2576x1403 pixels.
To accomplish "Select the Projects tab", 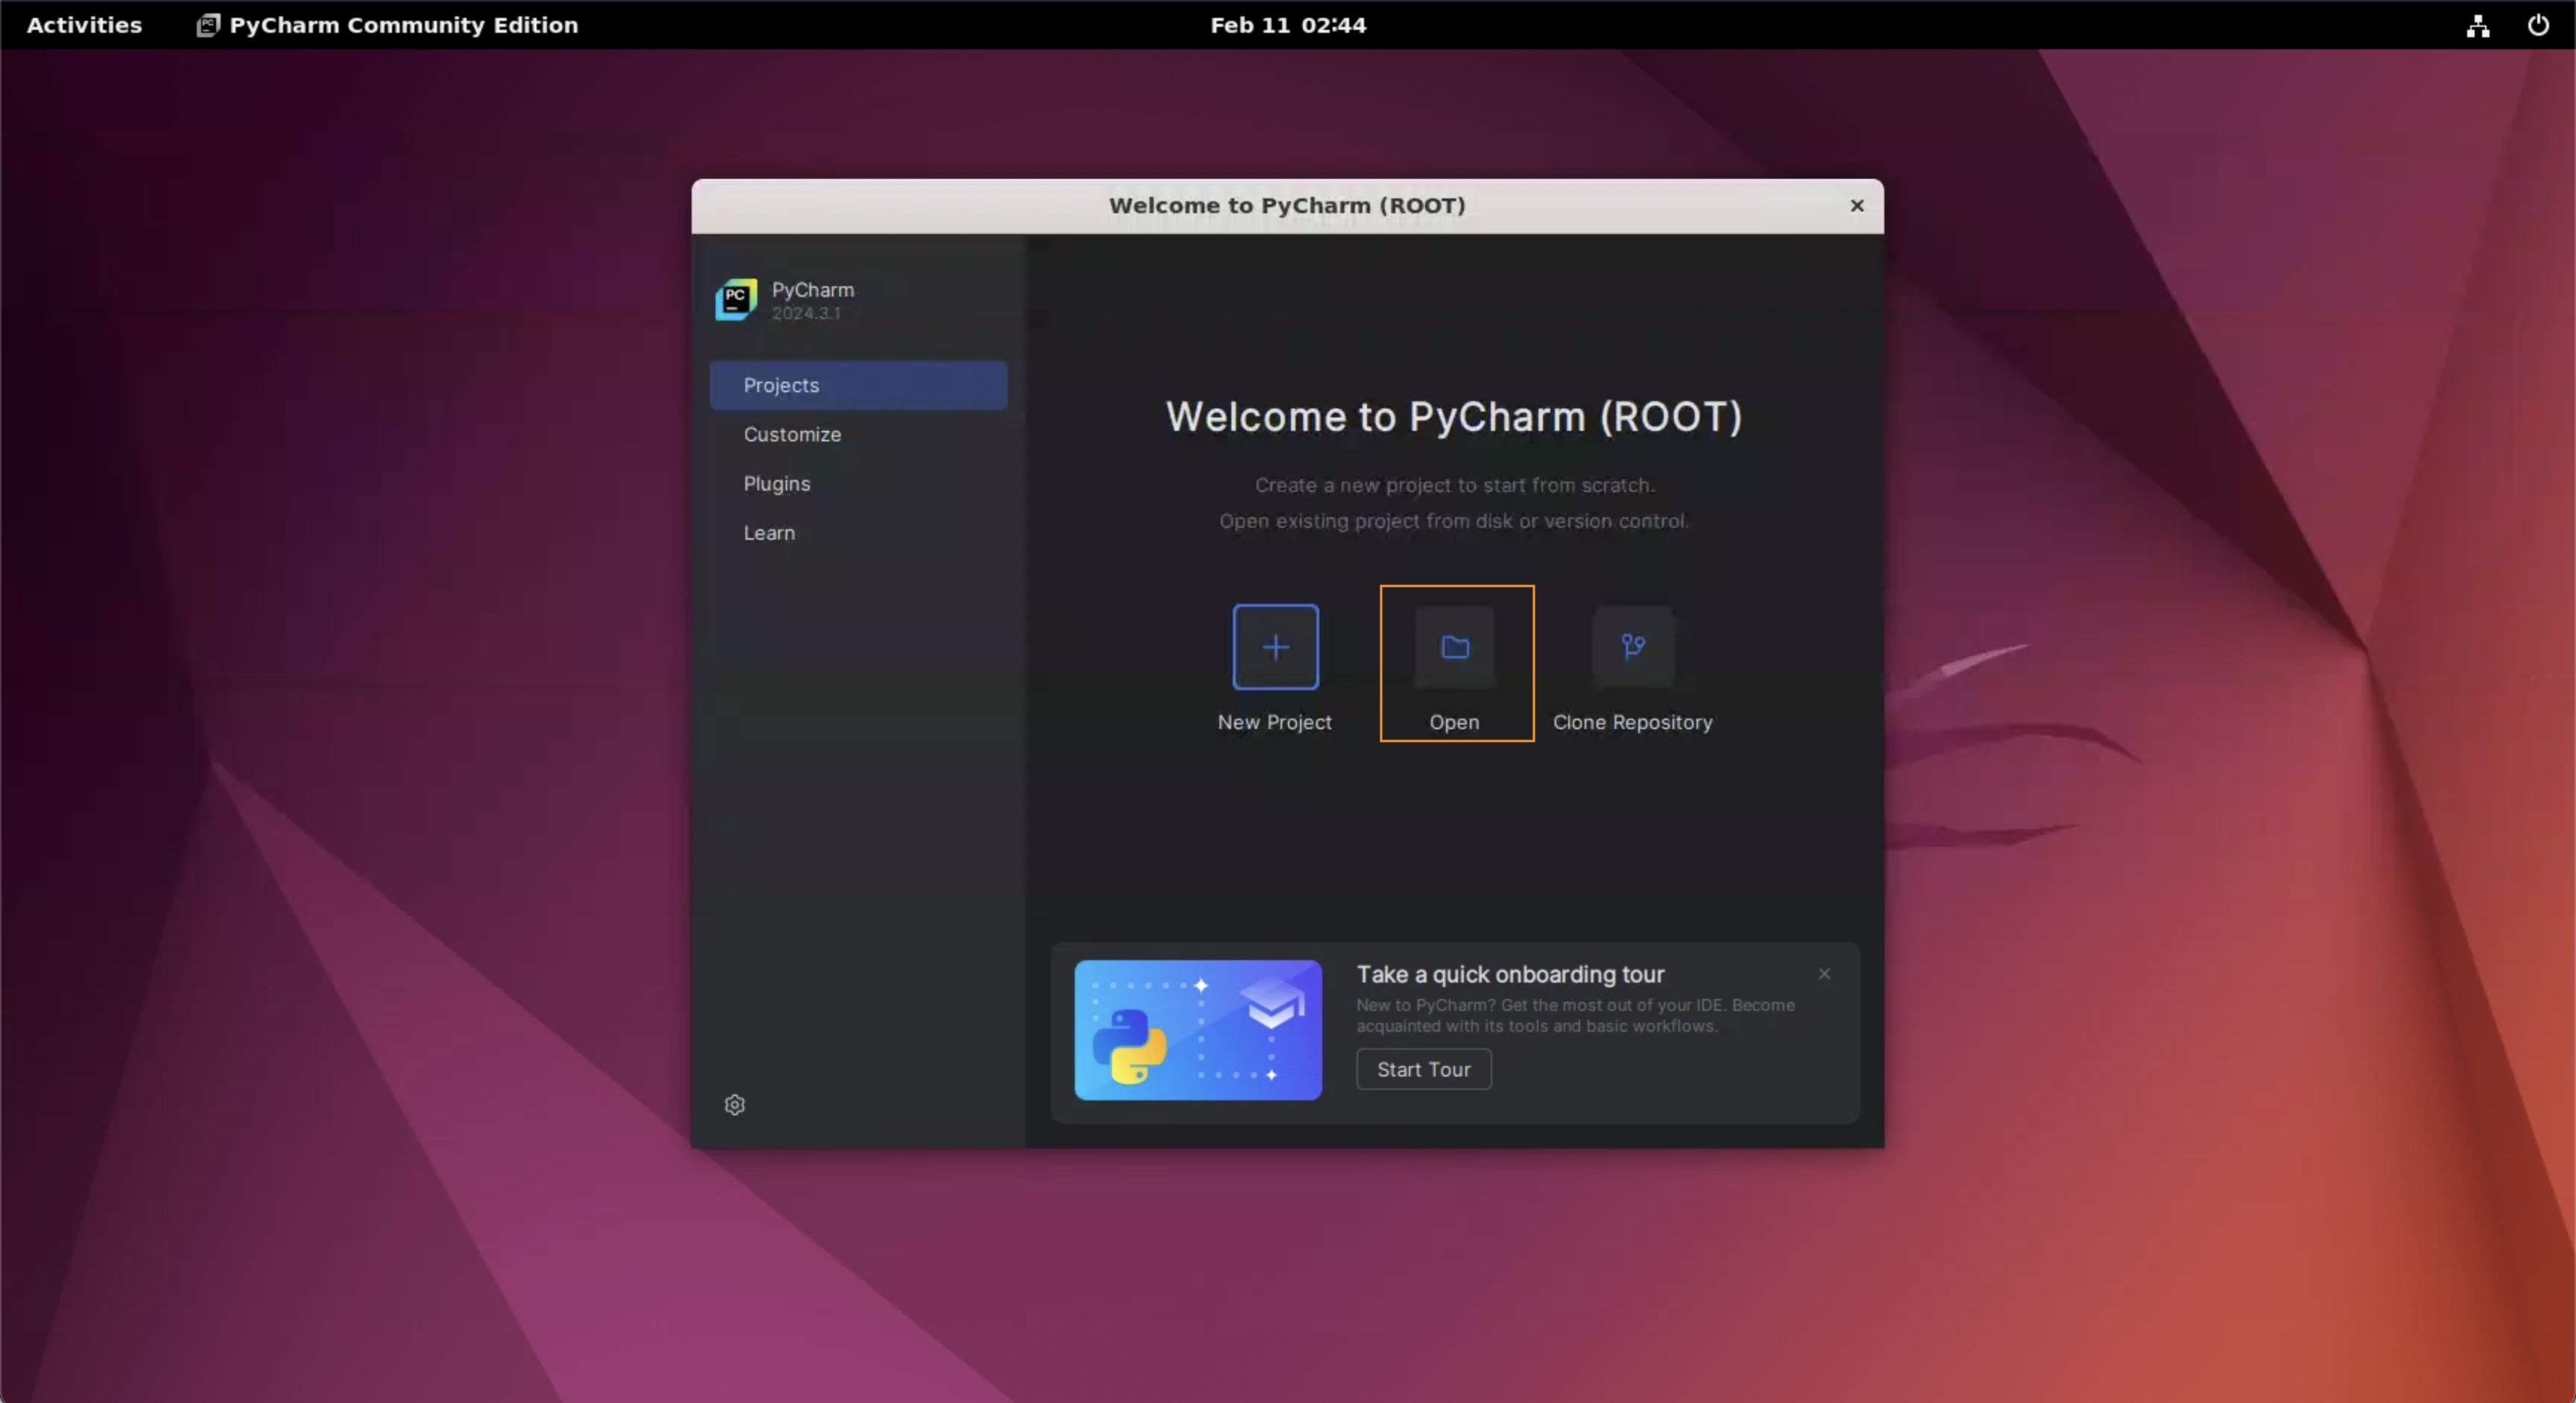I will click(x=858, y=385).
